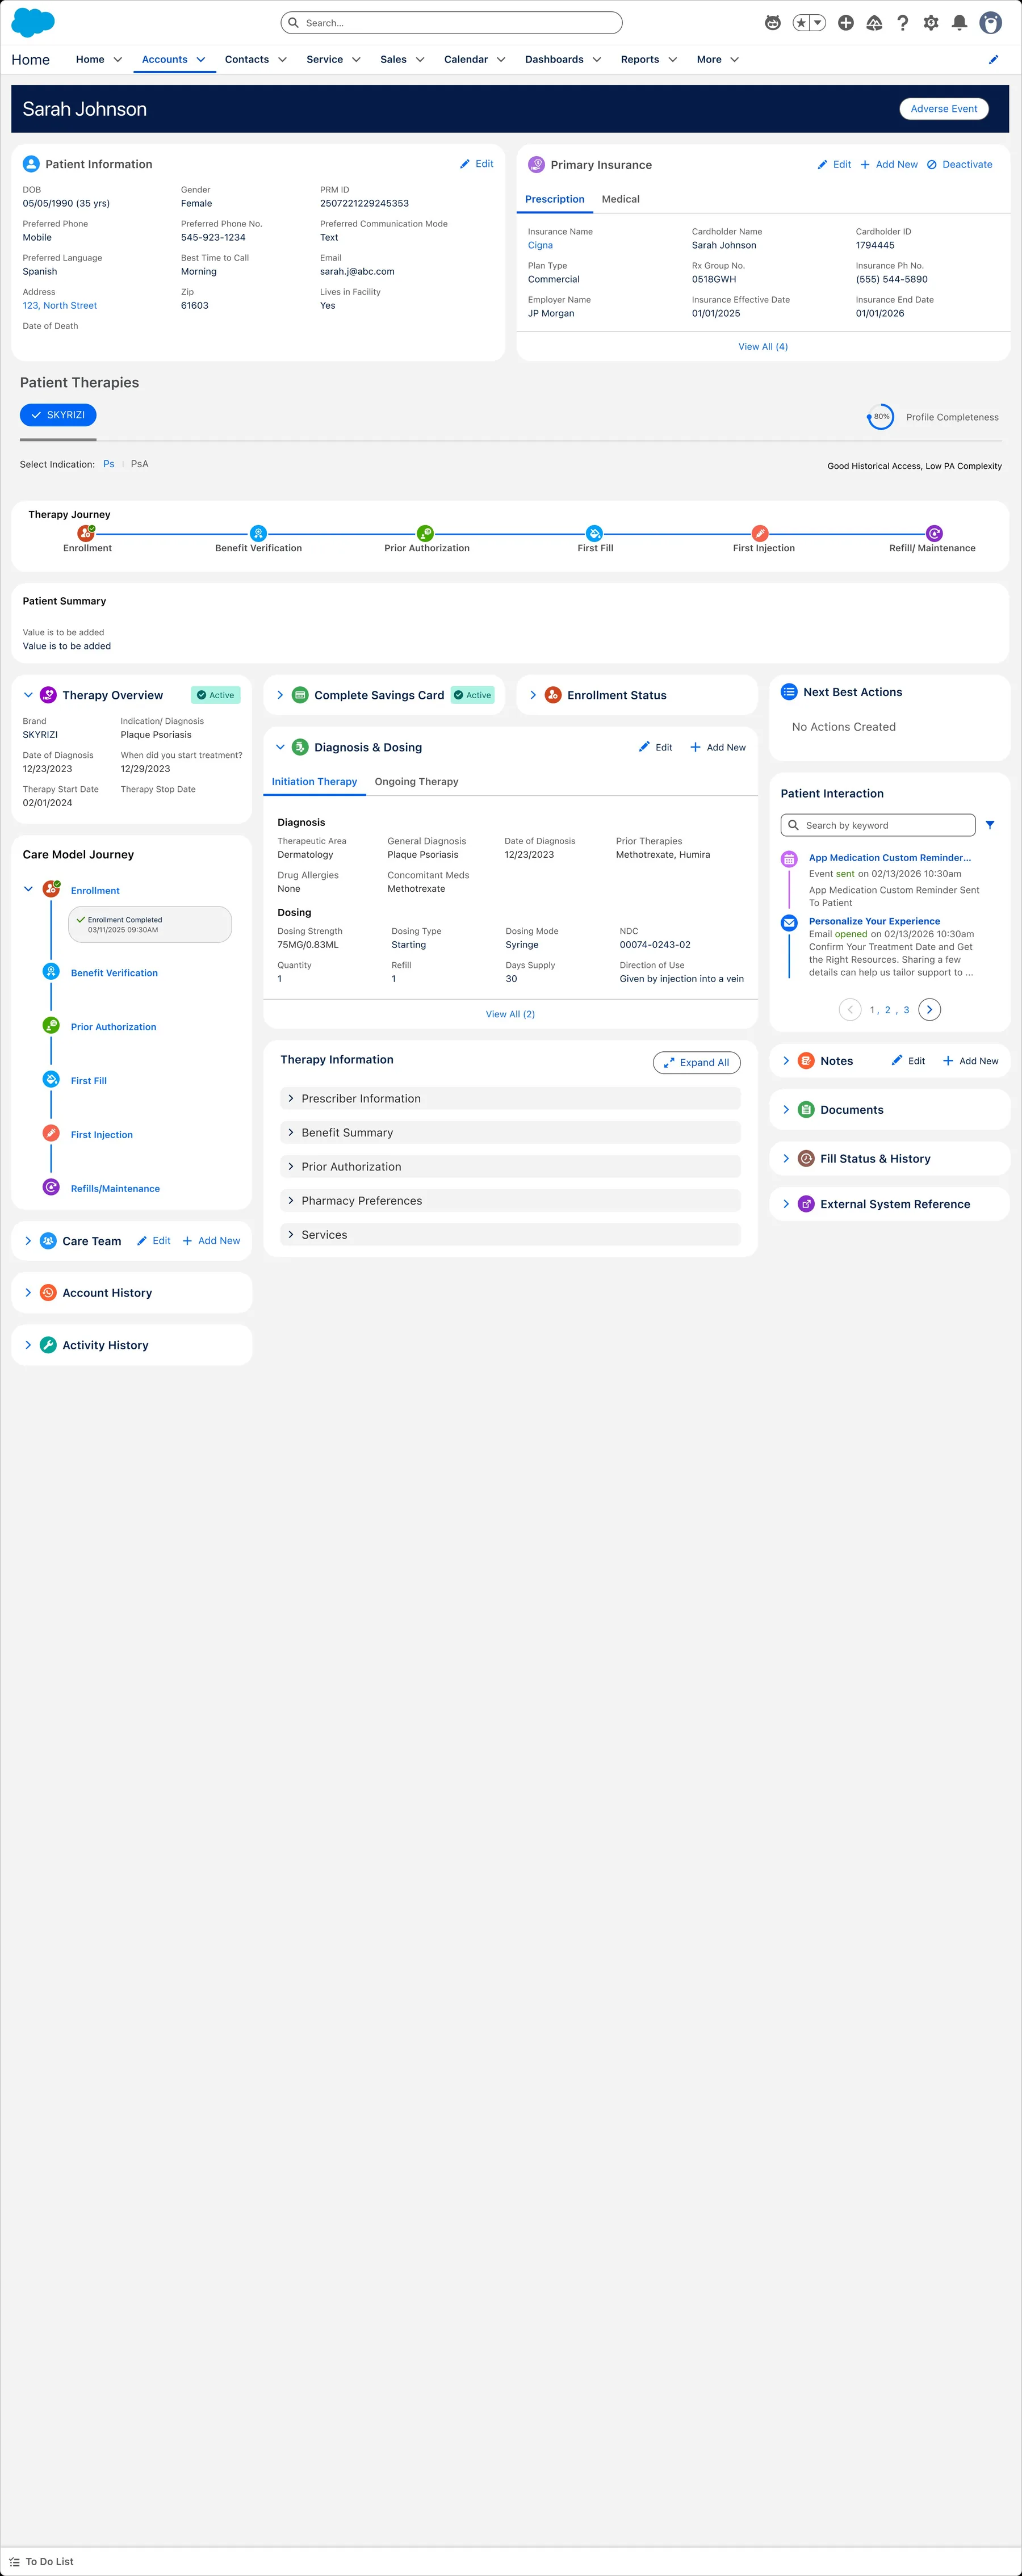Select the Initiation Therapy tab
Screen dimensions: 1022x2576
314,782
